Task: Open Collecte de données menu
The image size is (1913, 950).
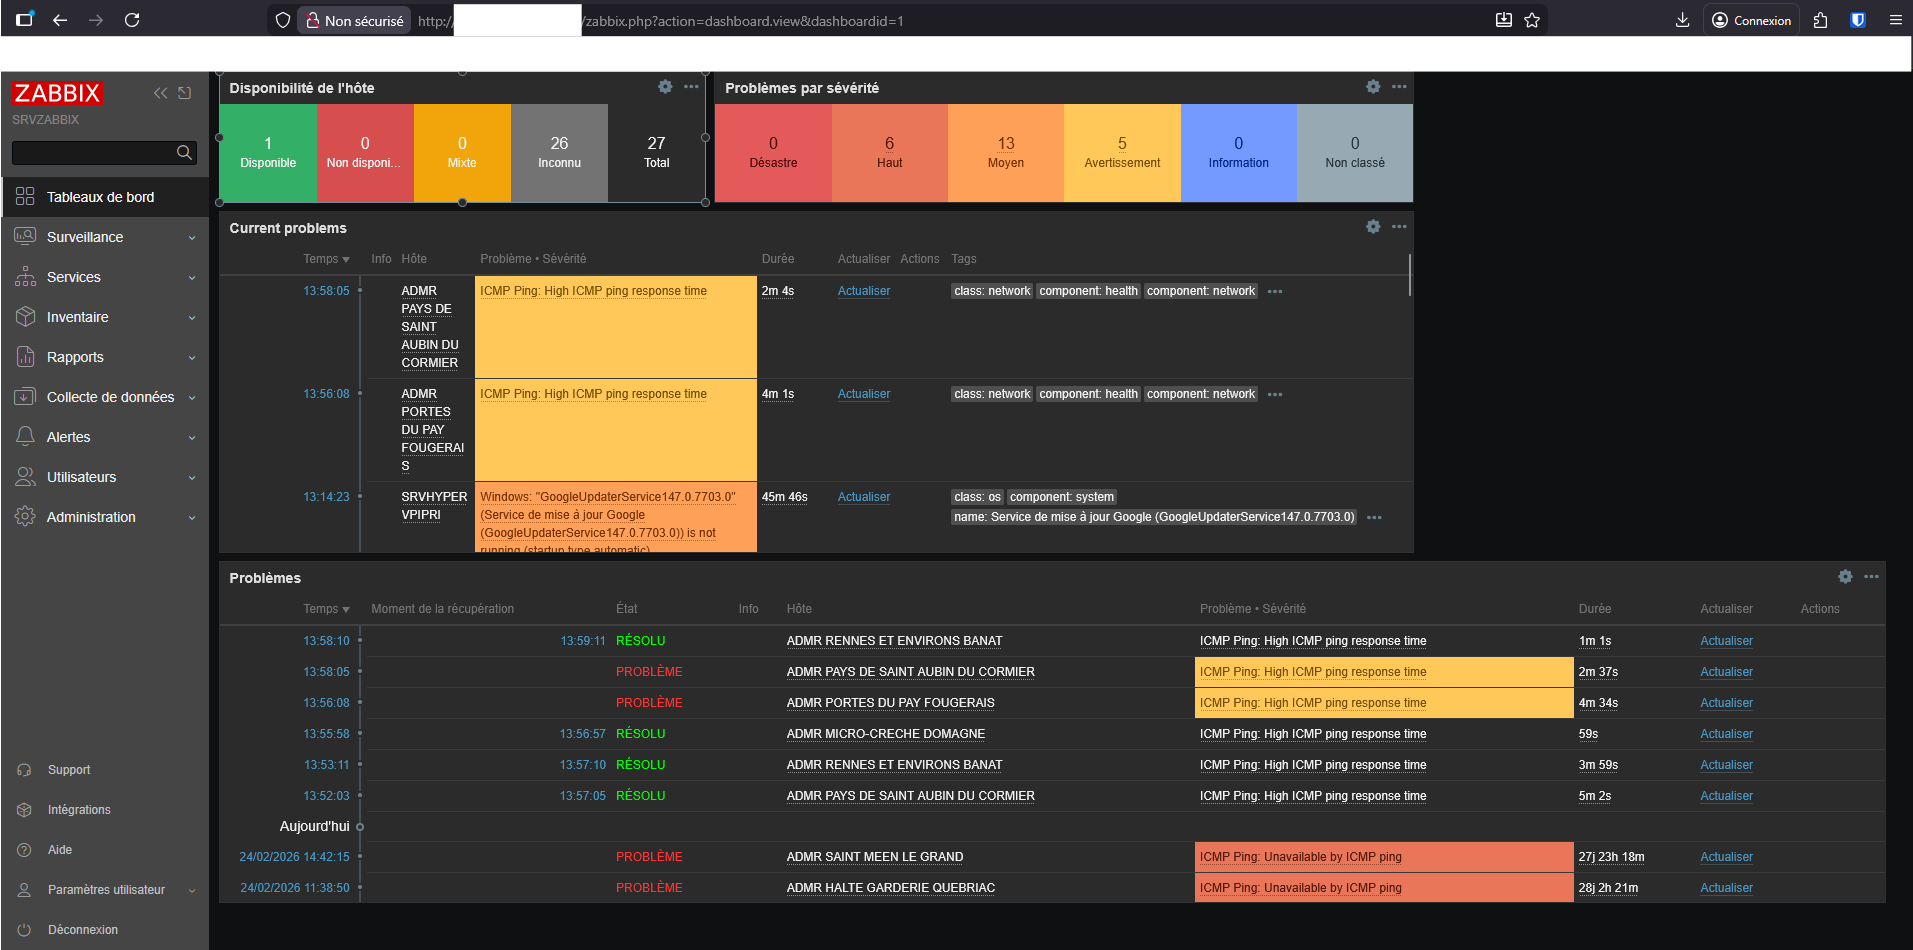Action: tap(104, 397)
